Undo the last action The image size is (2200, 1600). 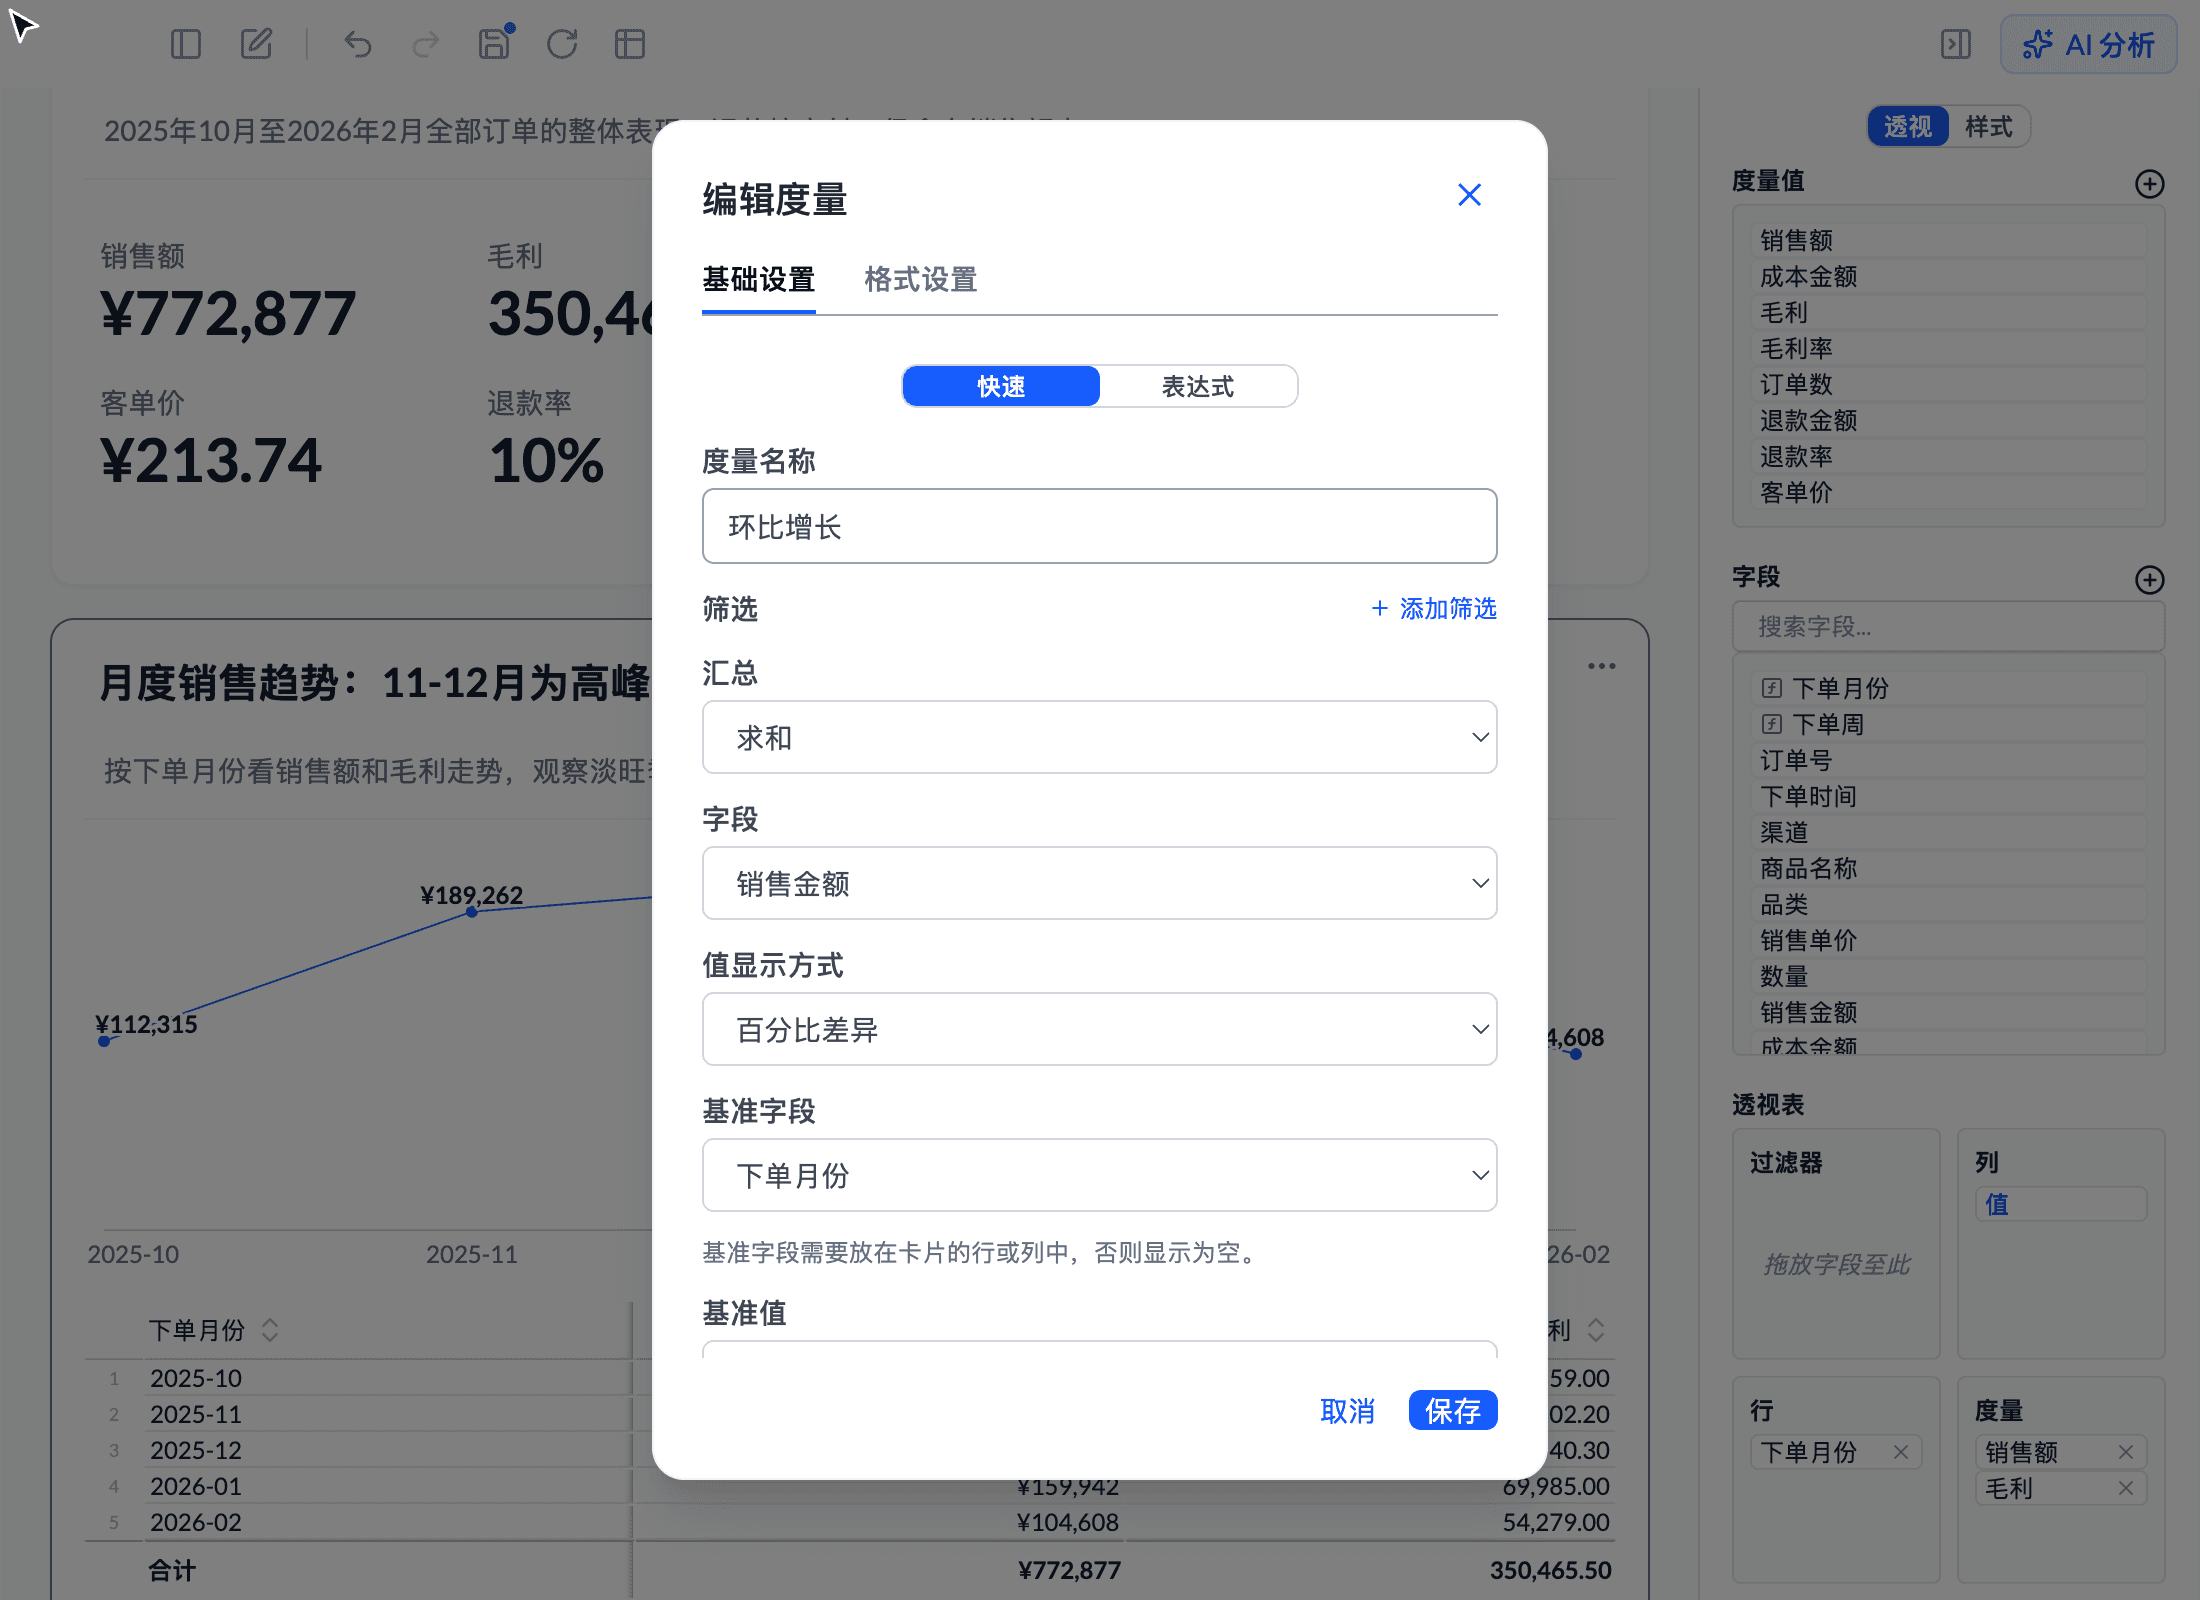pos(358,44)
